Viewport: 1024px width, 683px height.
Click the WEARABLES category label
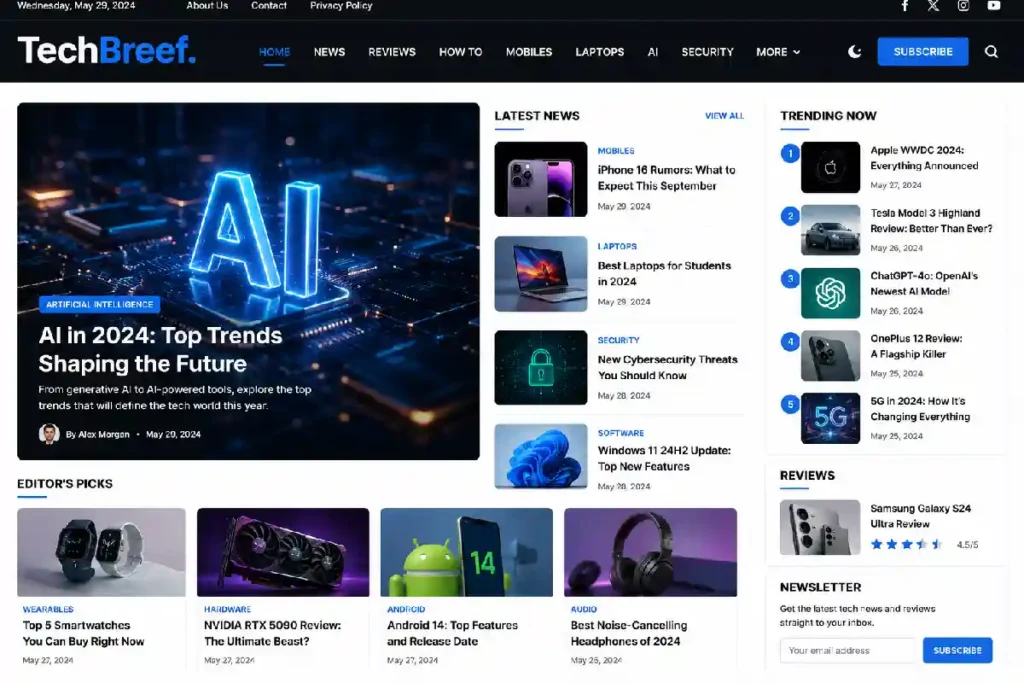click(48, 609)
